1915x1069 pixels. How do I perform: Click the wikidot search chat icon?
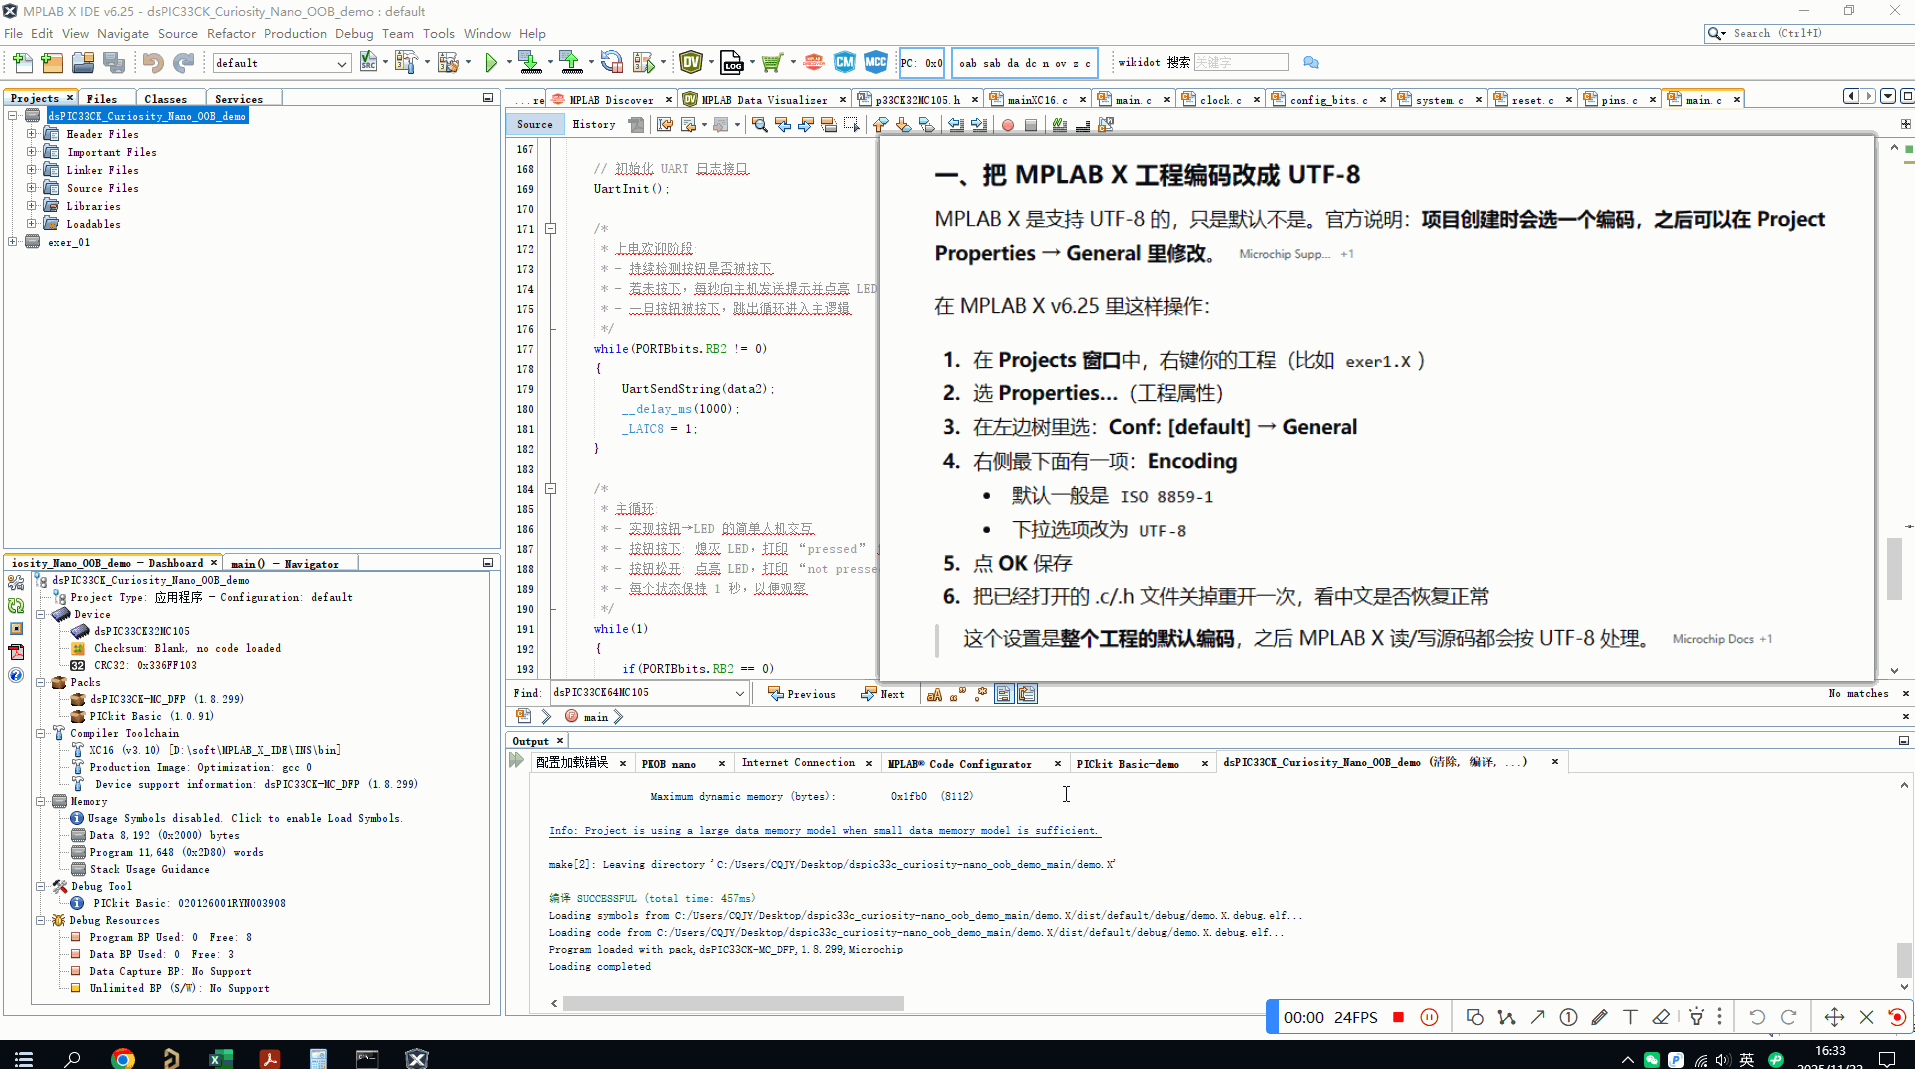click(1311, 63)
